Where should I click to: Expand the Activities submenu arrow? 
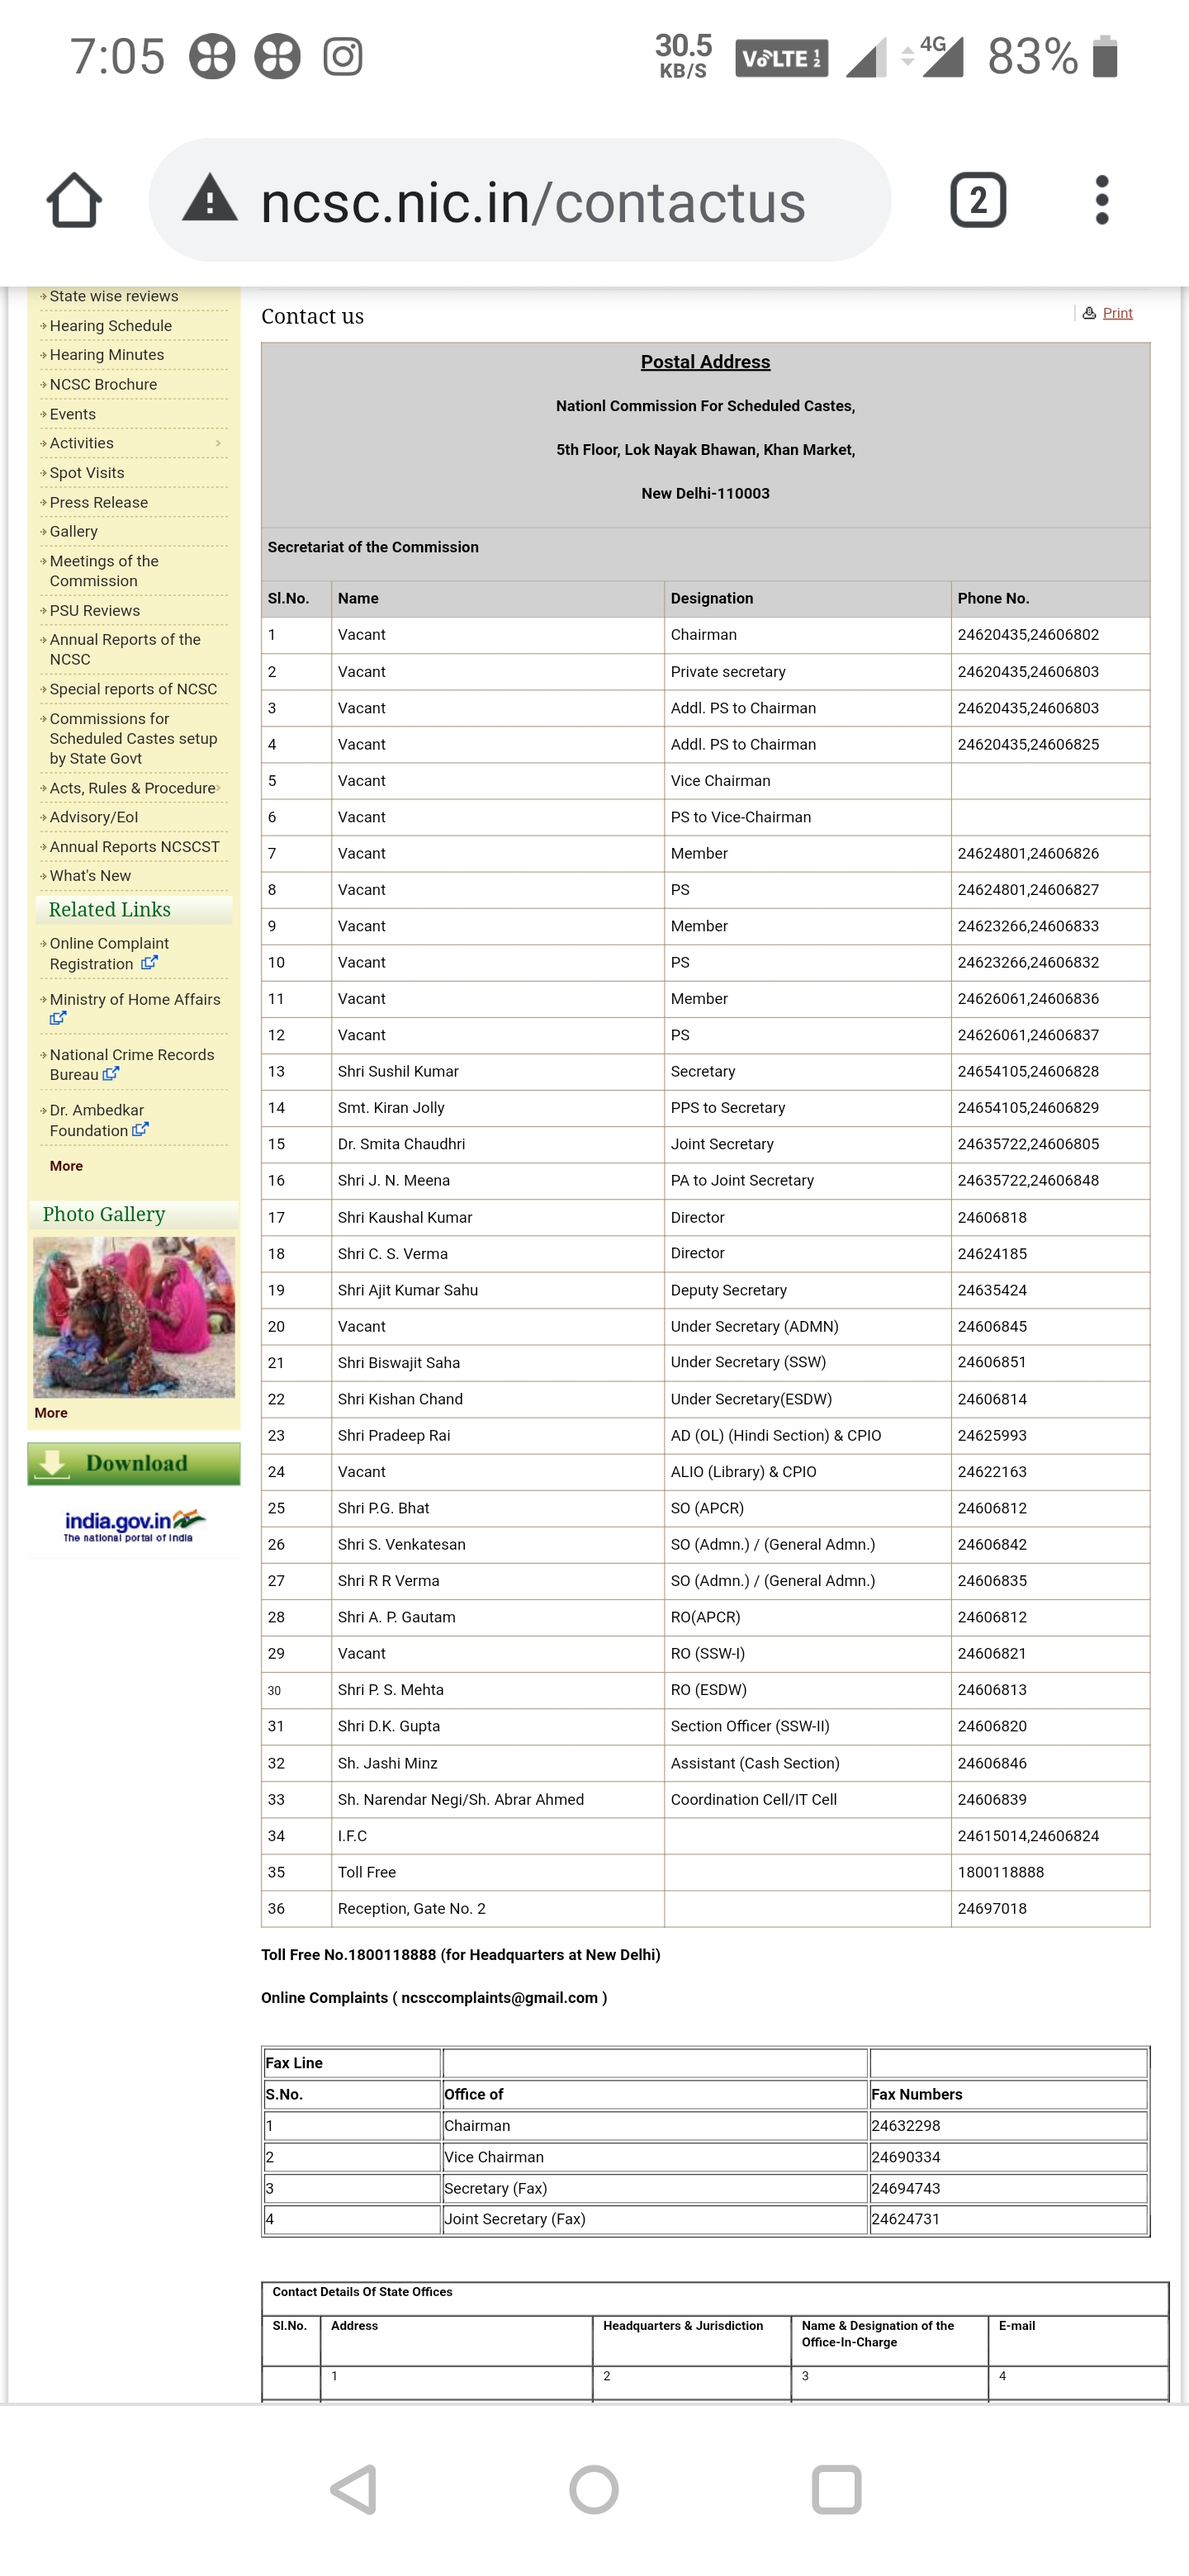tap(218, 443)
